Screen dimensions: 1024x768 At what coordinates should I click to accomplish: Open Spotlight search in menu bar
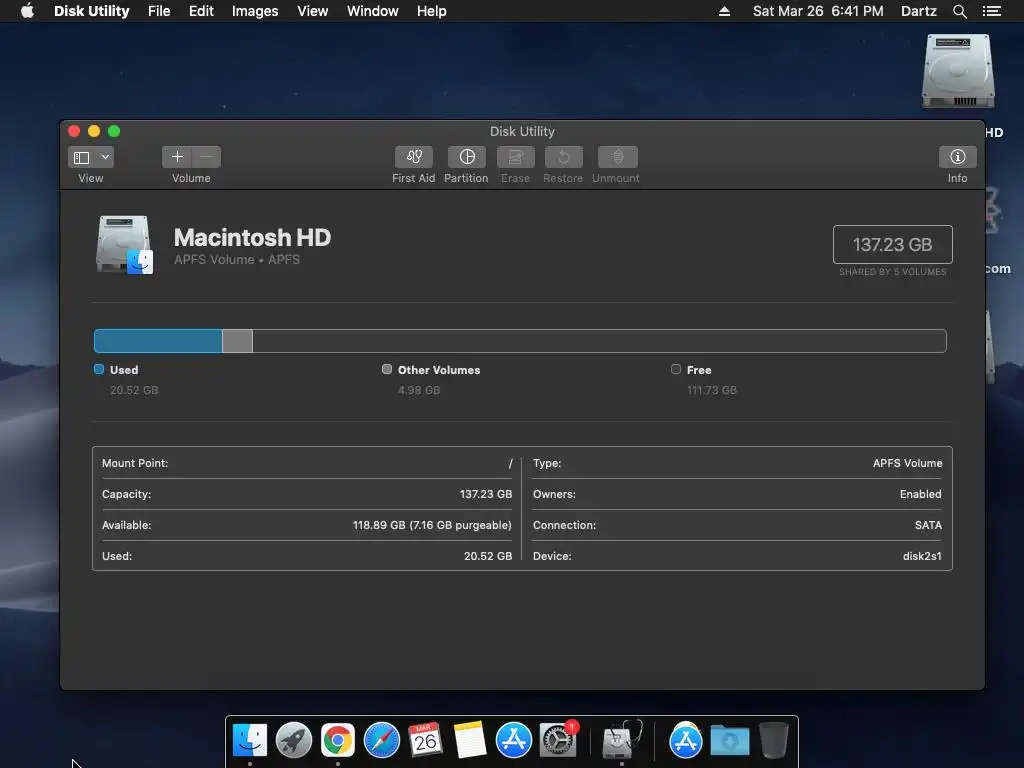pyautogui.click(x=959, y=11)
